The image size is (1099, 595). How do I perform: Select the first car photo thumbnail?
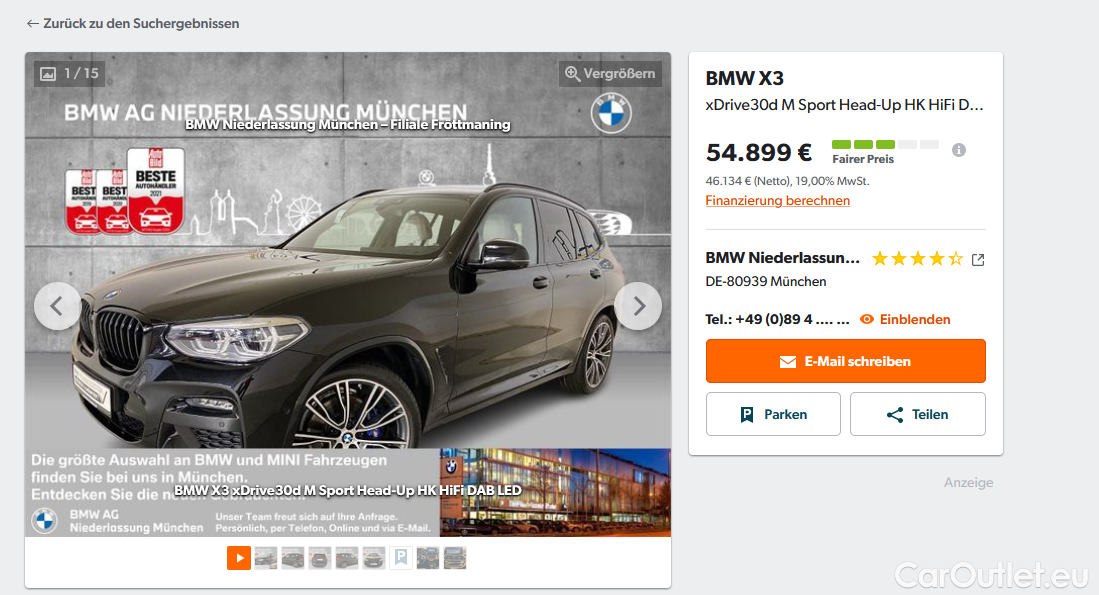tap(266, 558)
